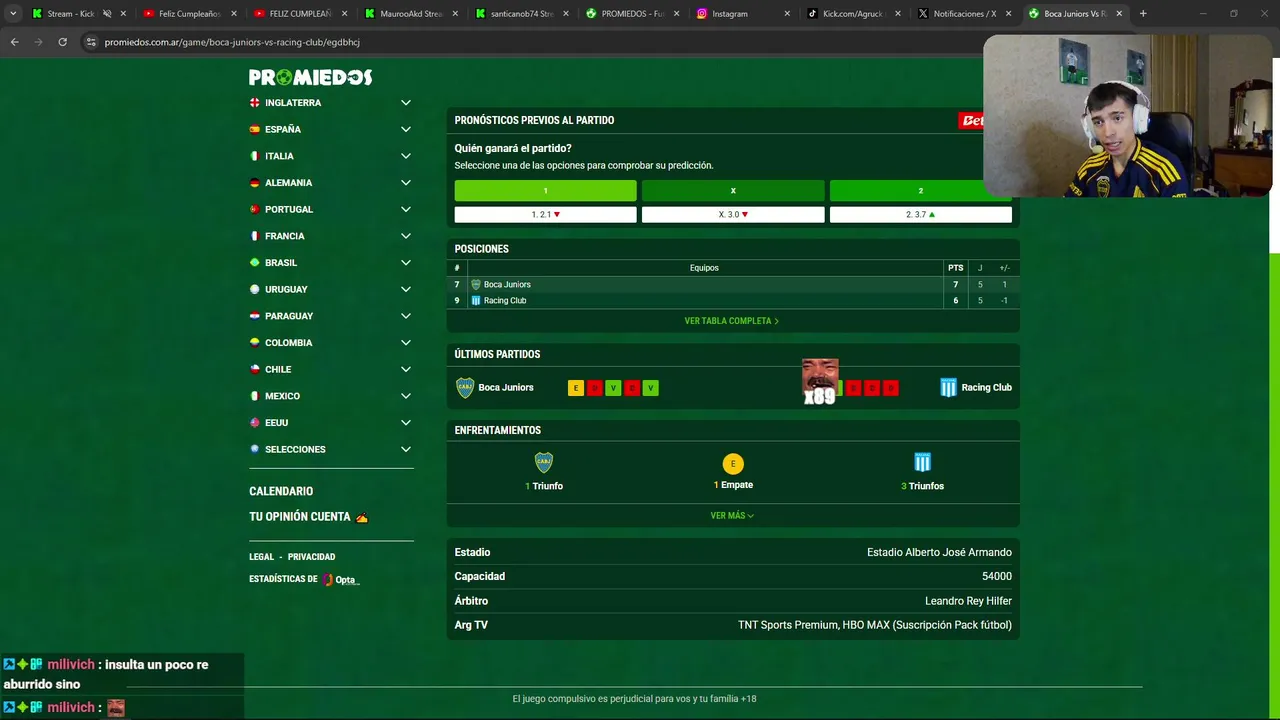The width and height of the screenshot is (1280, 720).
Task: Click the X. 3.0 odds box
Action: point(733,215)
